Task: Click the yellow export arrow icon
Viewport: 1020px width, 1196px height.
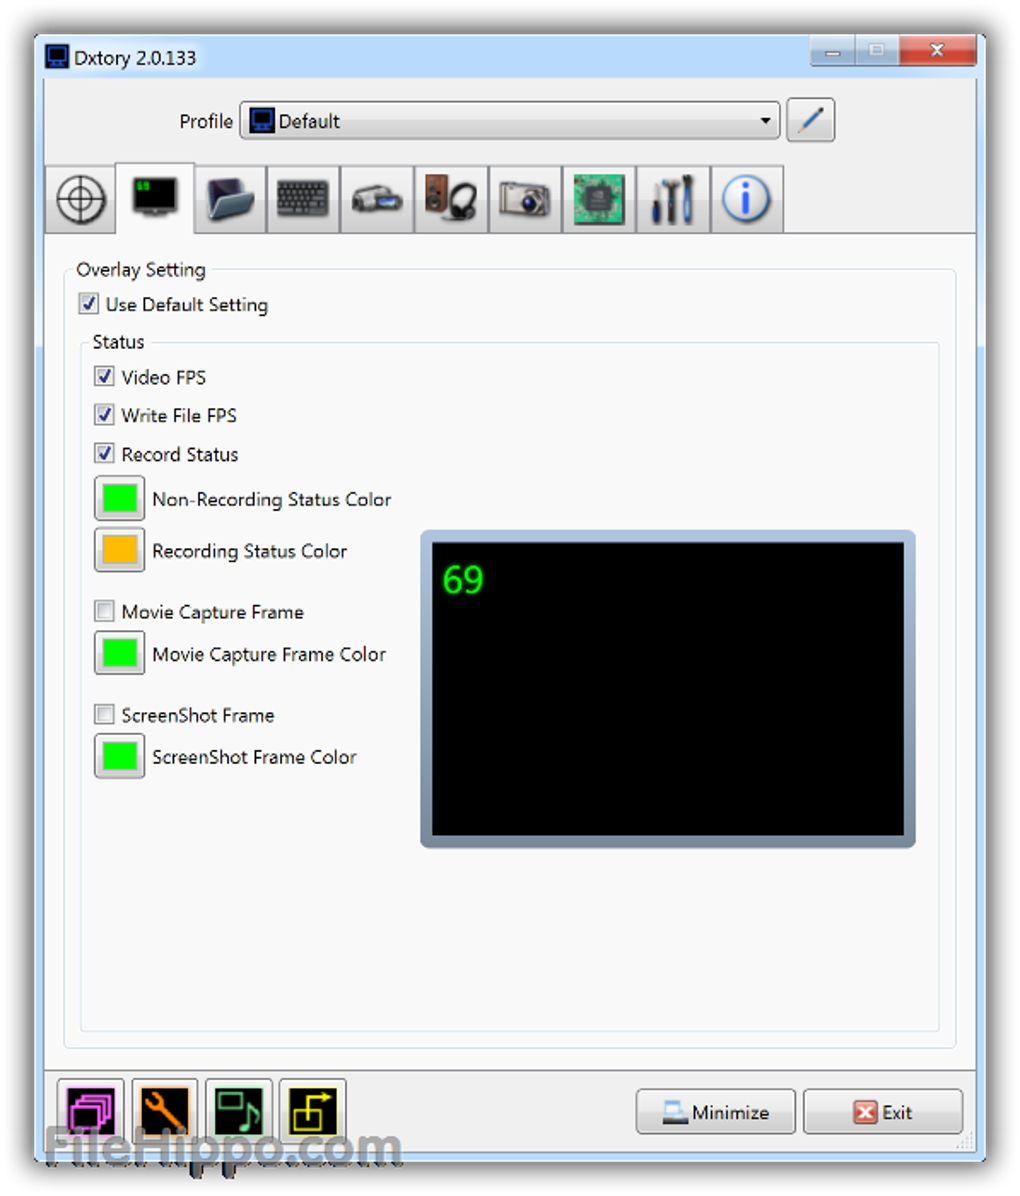Action: coord(313,1111)
